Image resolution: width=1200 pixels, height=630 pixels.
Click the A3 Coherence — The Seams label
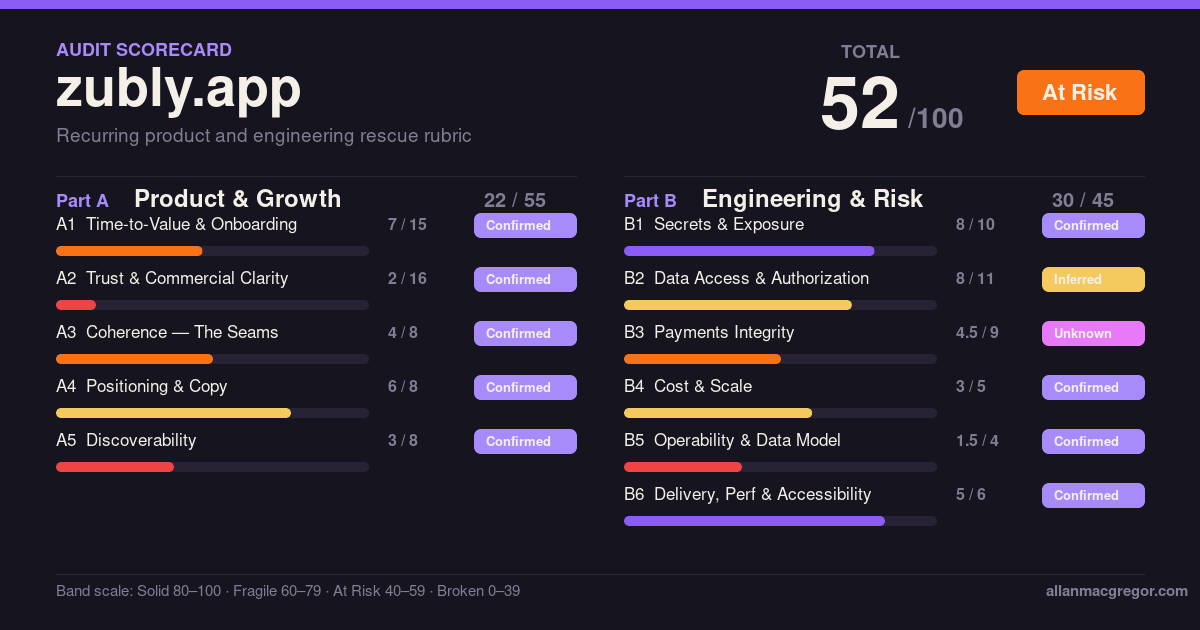(x=167, y=333)
